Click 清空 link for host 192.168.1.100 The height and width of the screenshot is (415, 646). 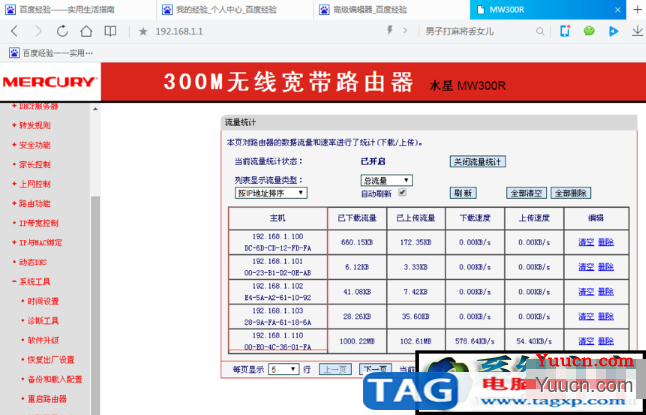[x=586, y=242]
